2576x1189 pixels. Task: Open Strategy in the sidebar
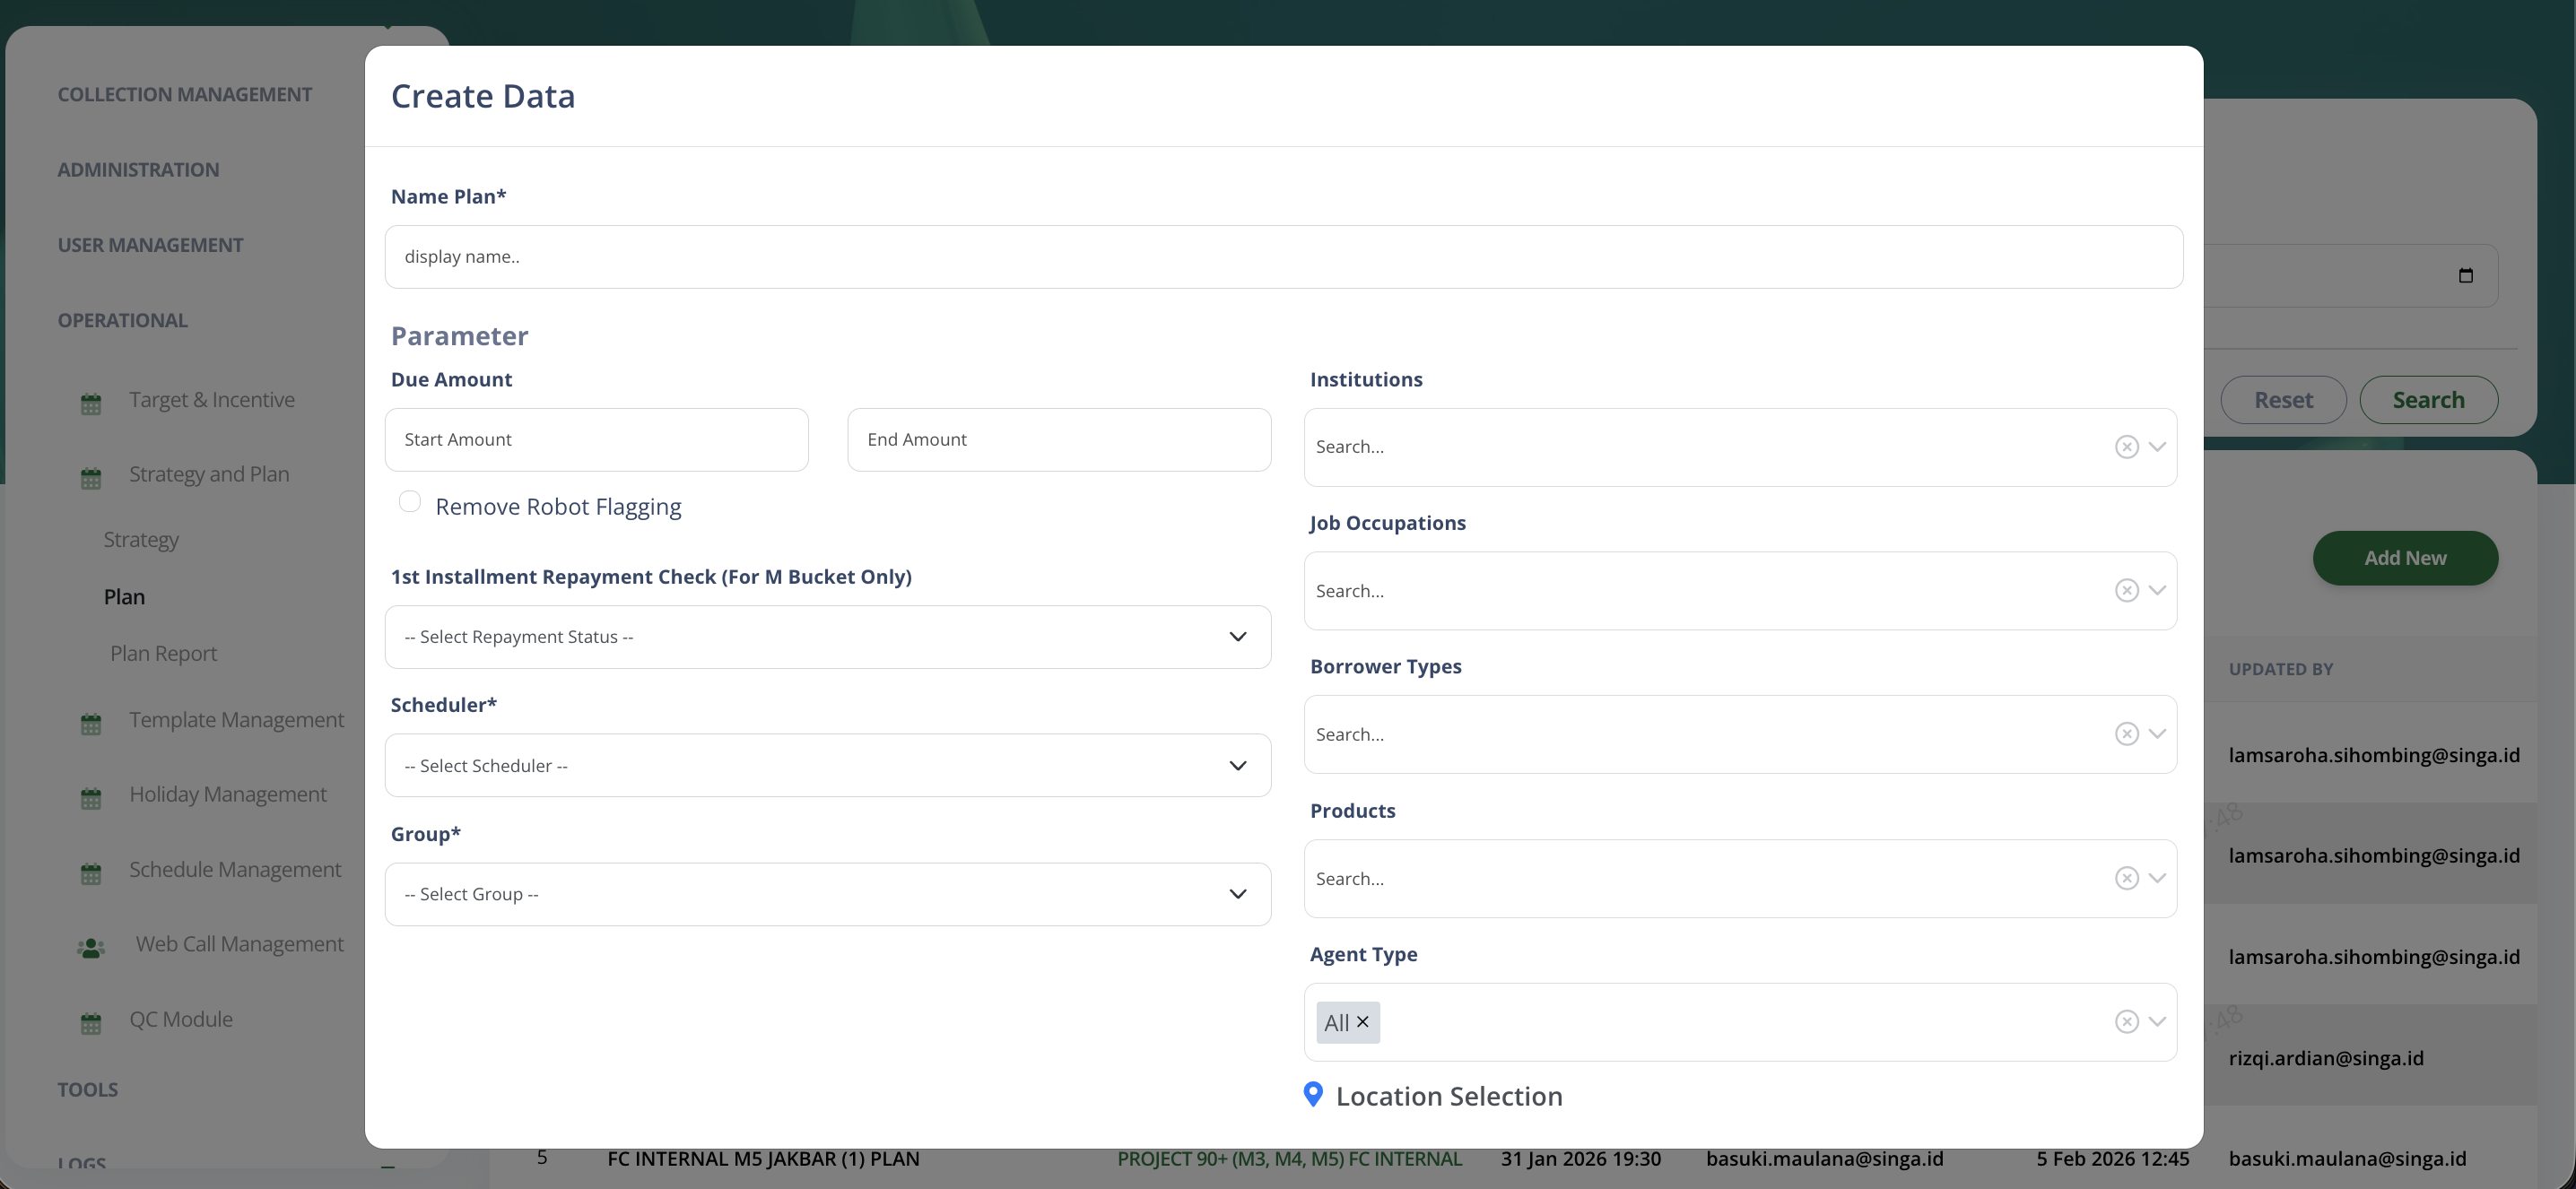[x=141, y=540]
